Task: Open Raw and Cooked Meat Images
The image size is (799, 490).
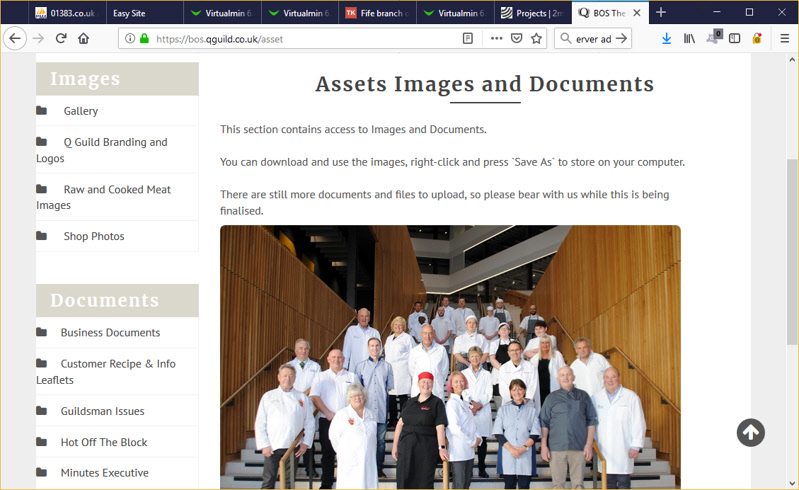Action: 103,197
